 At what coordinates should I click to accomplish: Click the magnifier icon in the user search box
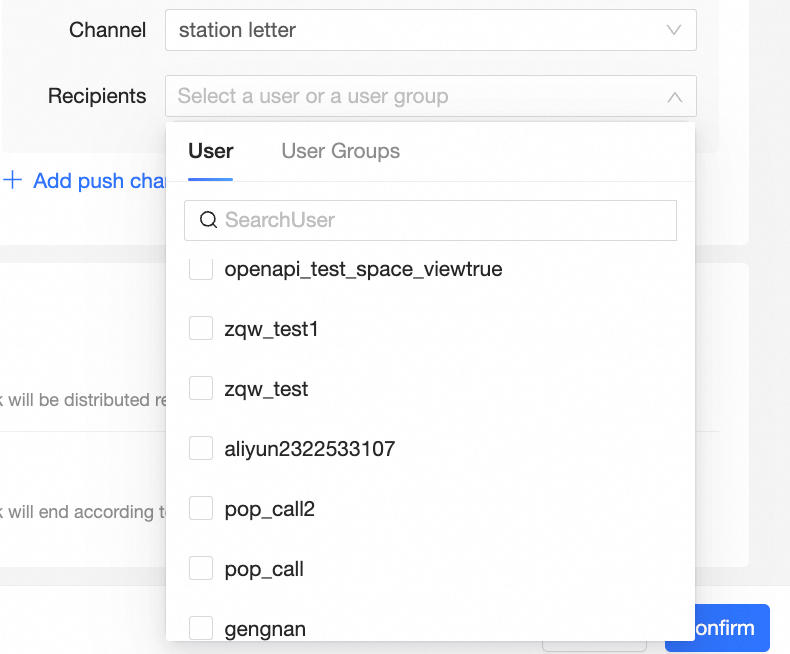(208, 220)
